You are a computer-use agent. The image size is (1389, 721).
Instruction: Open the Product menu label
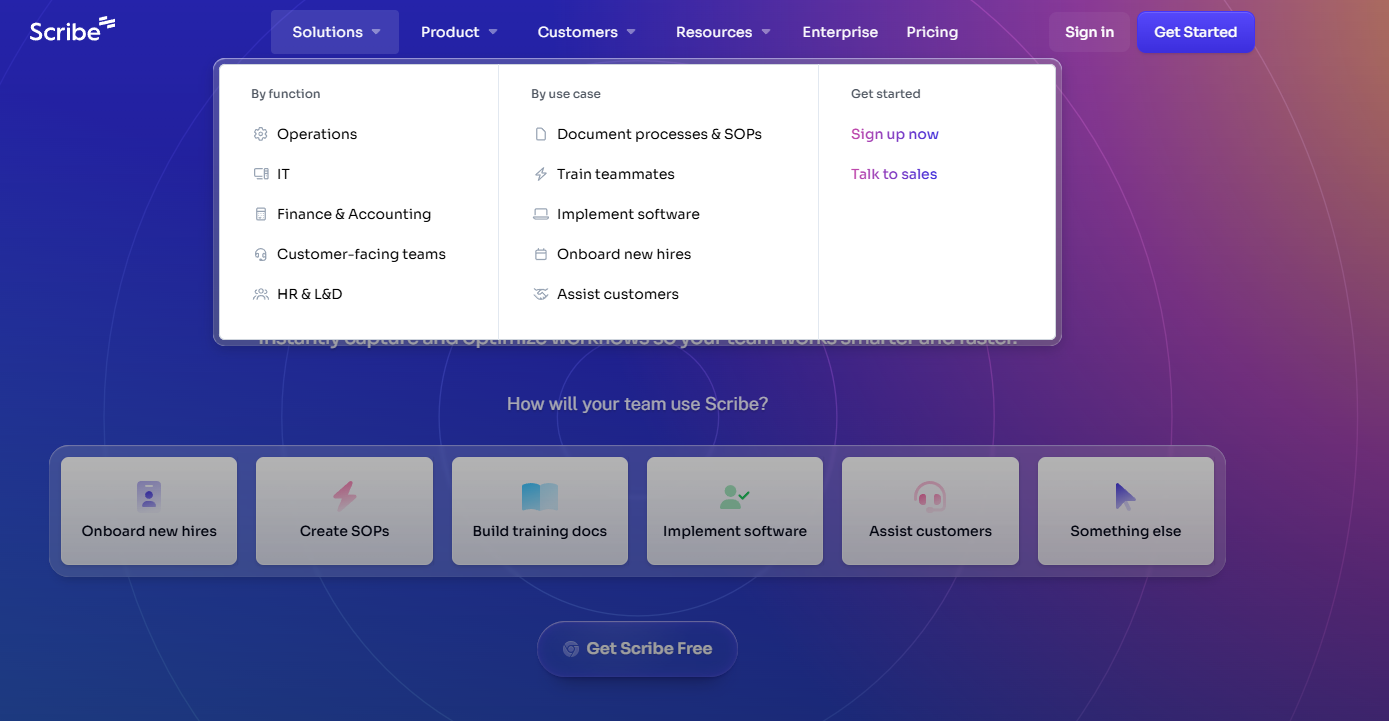(450, 32)
